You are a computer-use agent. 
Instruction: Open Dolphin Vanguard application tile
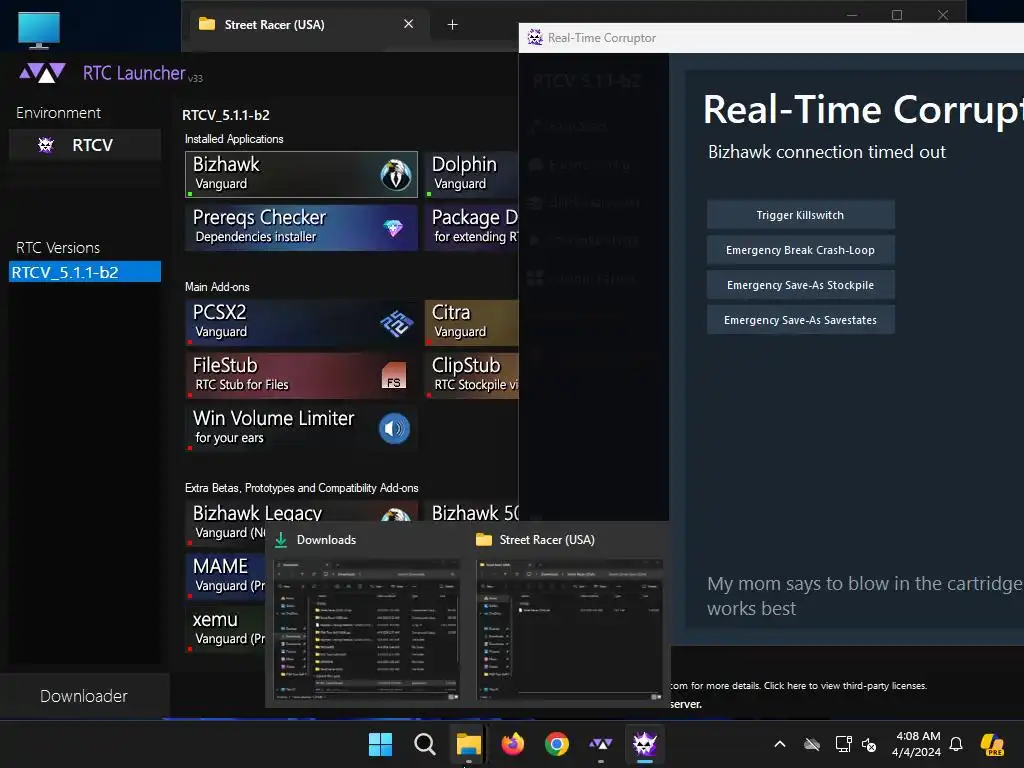tap(472, 174)
